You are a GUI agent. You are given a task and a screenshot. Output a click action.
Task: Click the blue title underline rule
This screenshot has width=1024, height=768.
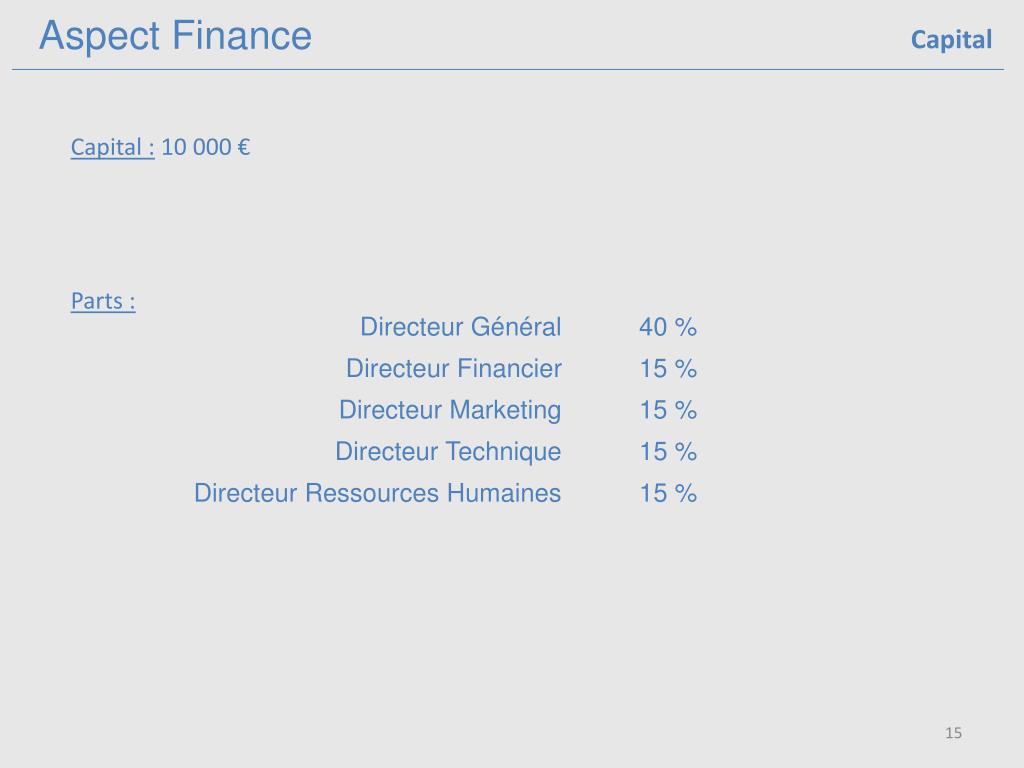pyautogui.click(x=507, y=69)
